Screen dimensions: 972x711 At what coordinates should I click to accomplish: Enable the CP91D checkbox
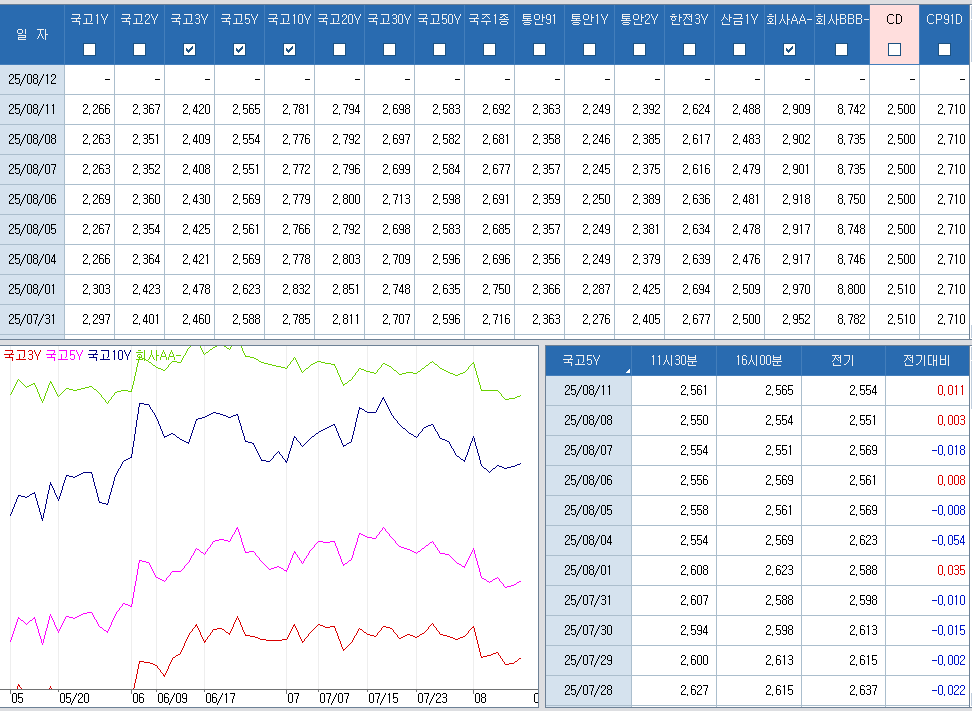pos(945,50)
